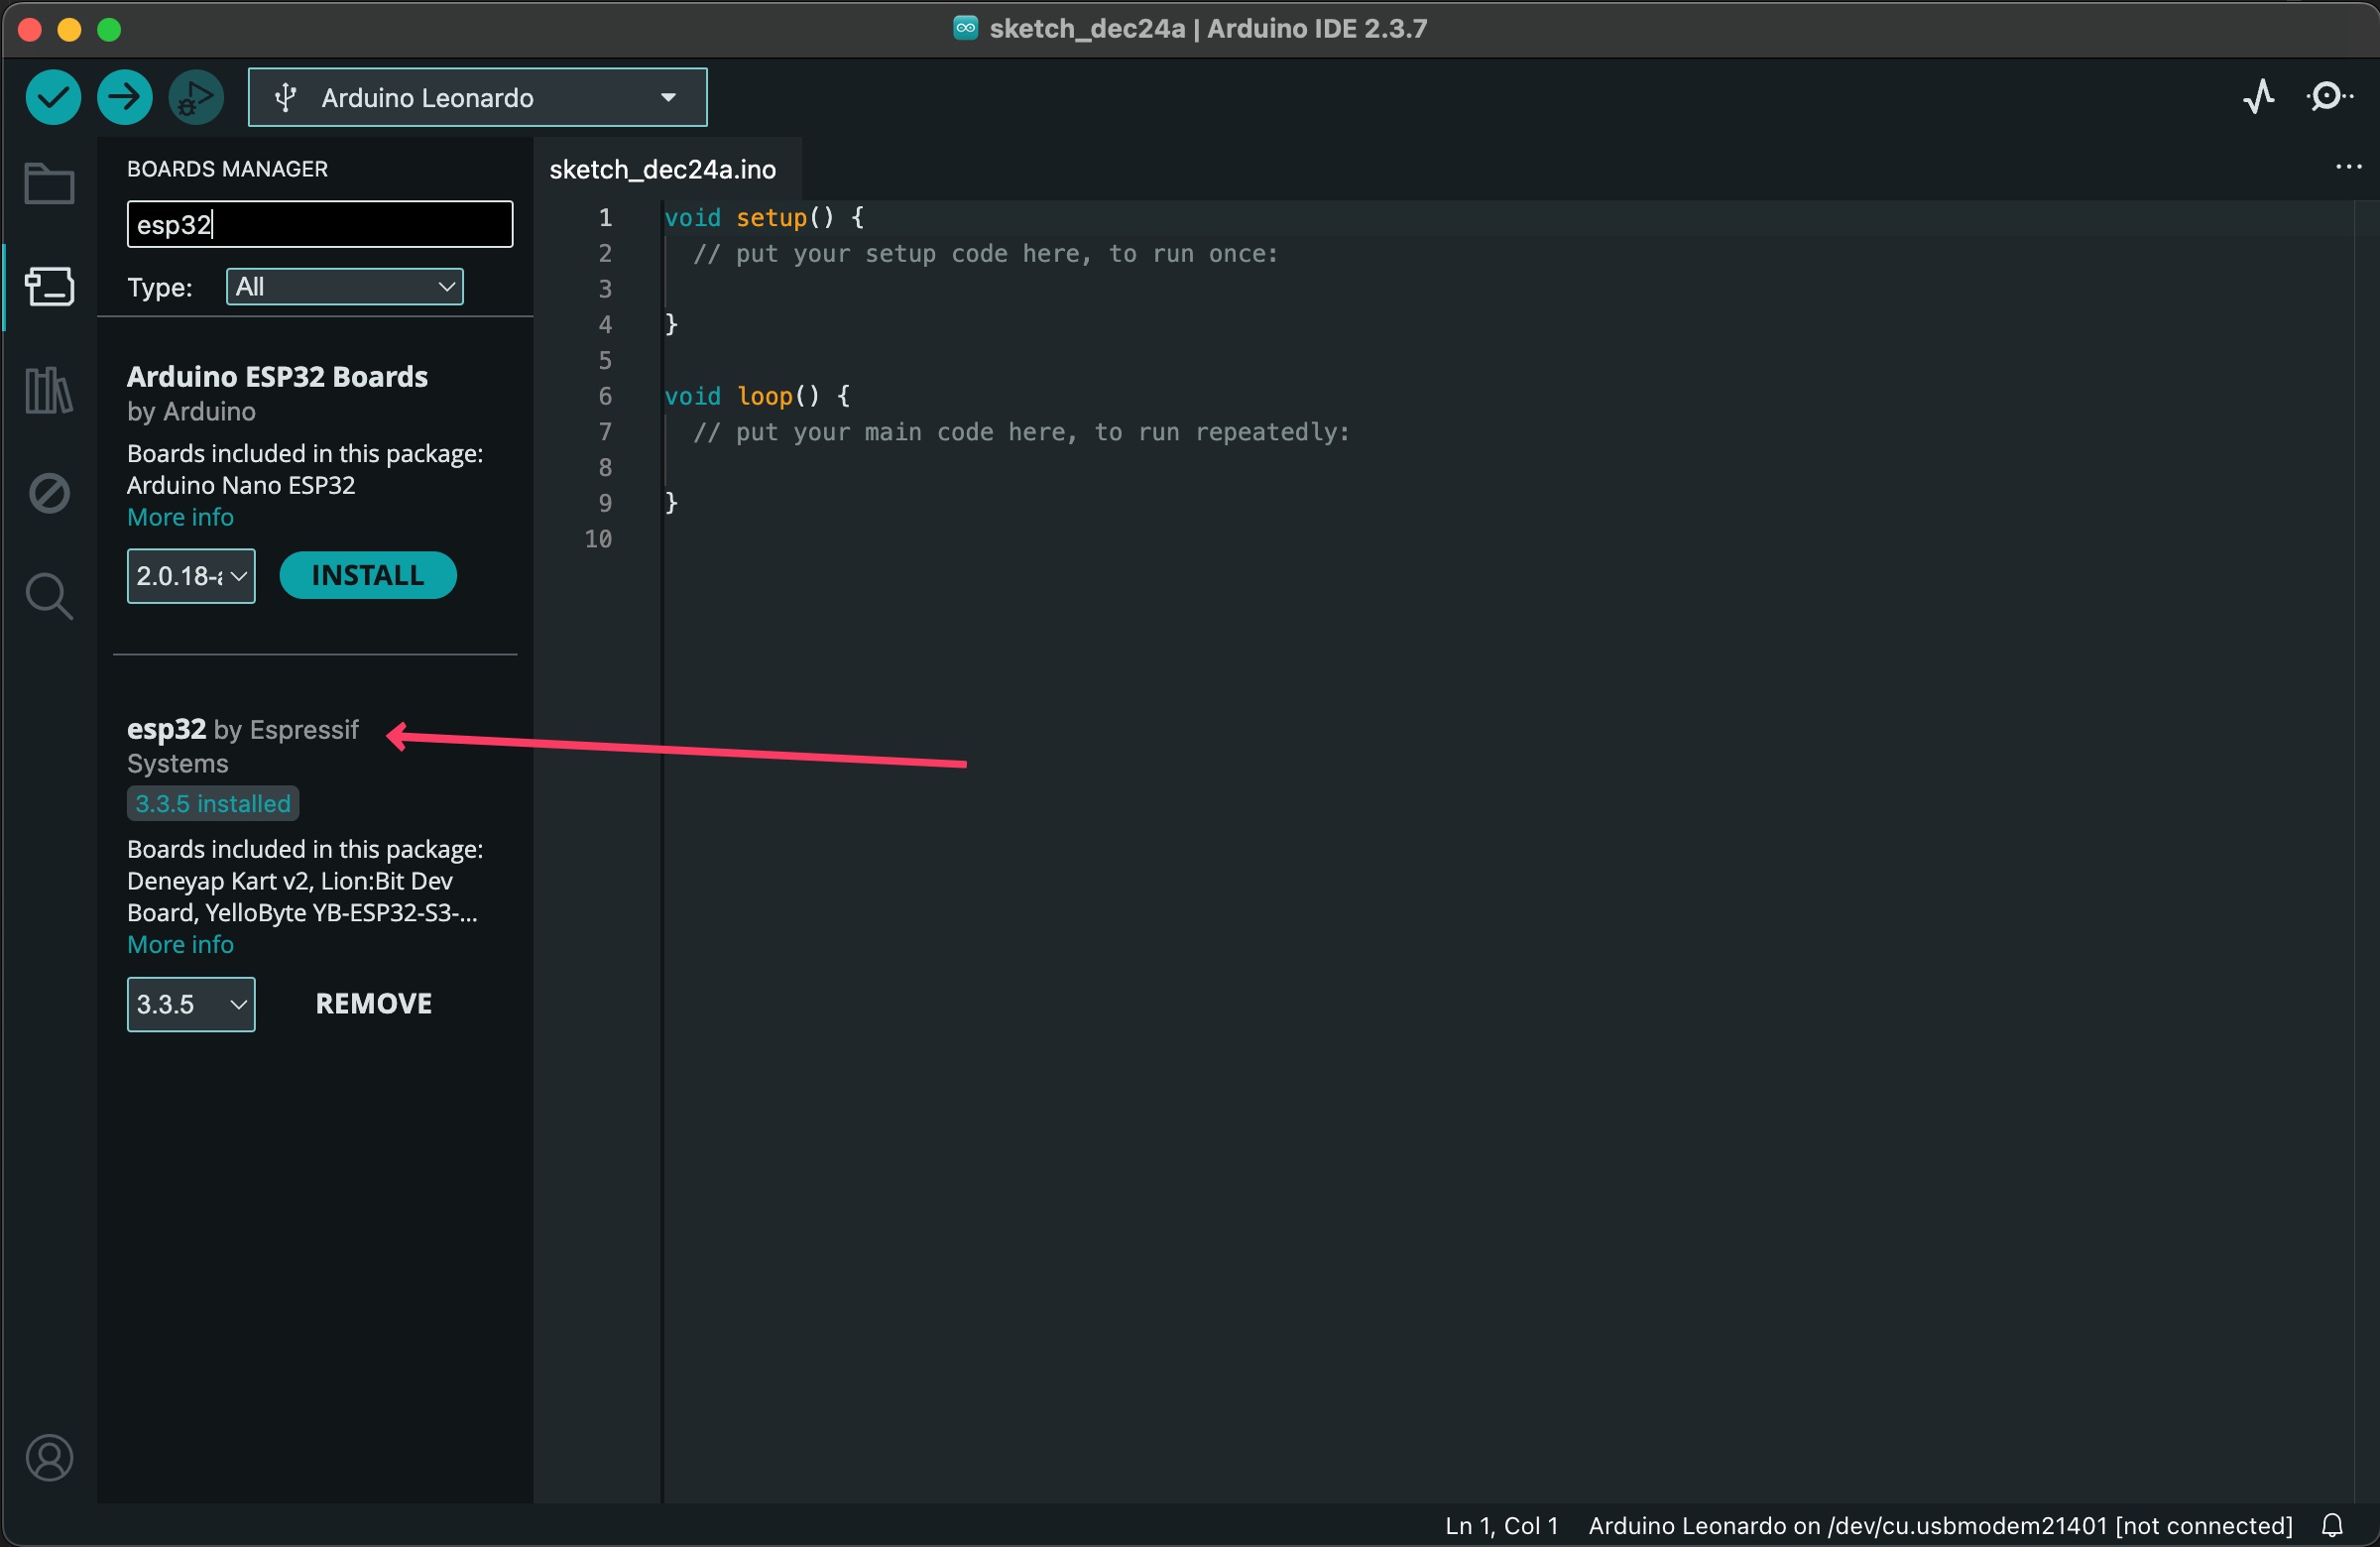Click the esp32 boards search field
2380x1547 pixels.
319,224
